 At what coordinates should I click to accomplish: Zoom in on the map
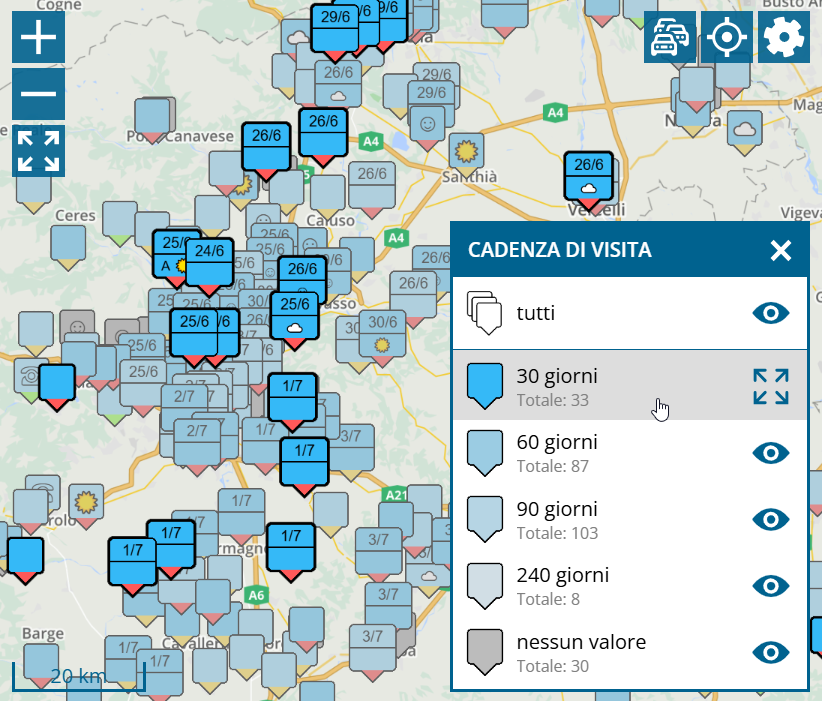pos(38,37)
